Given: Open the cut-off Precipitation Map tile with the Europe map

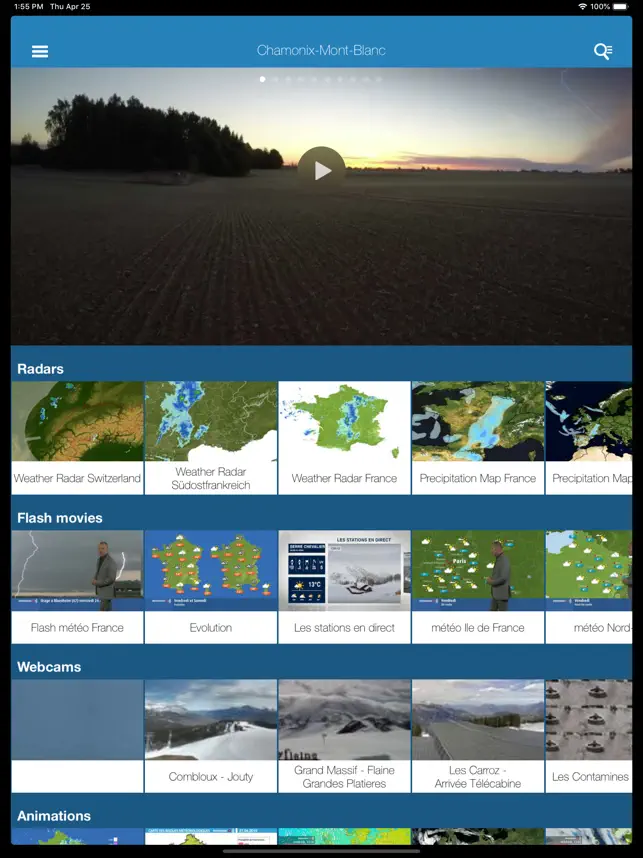Looking at the screenshot, I should (589, 438).
